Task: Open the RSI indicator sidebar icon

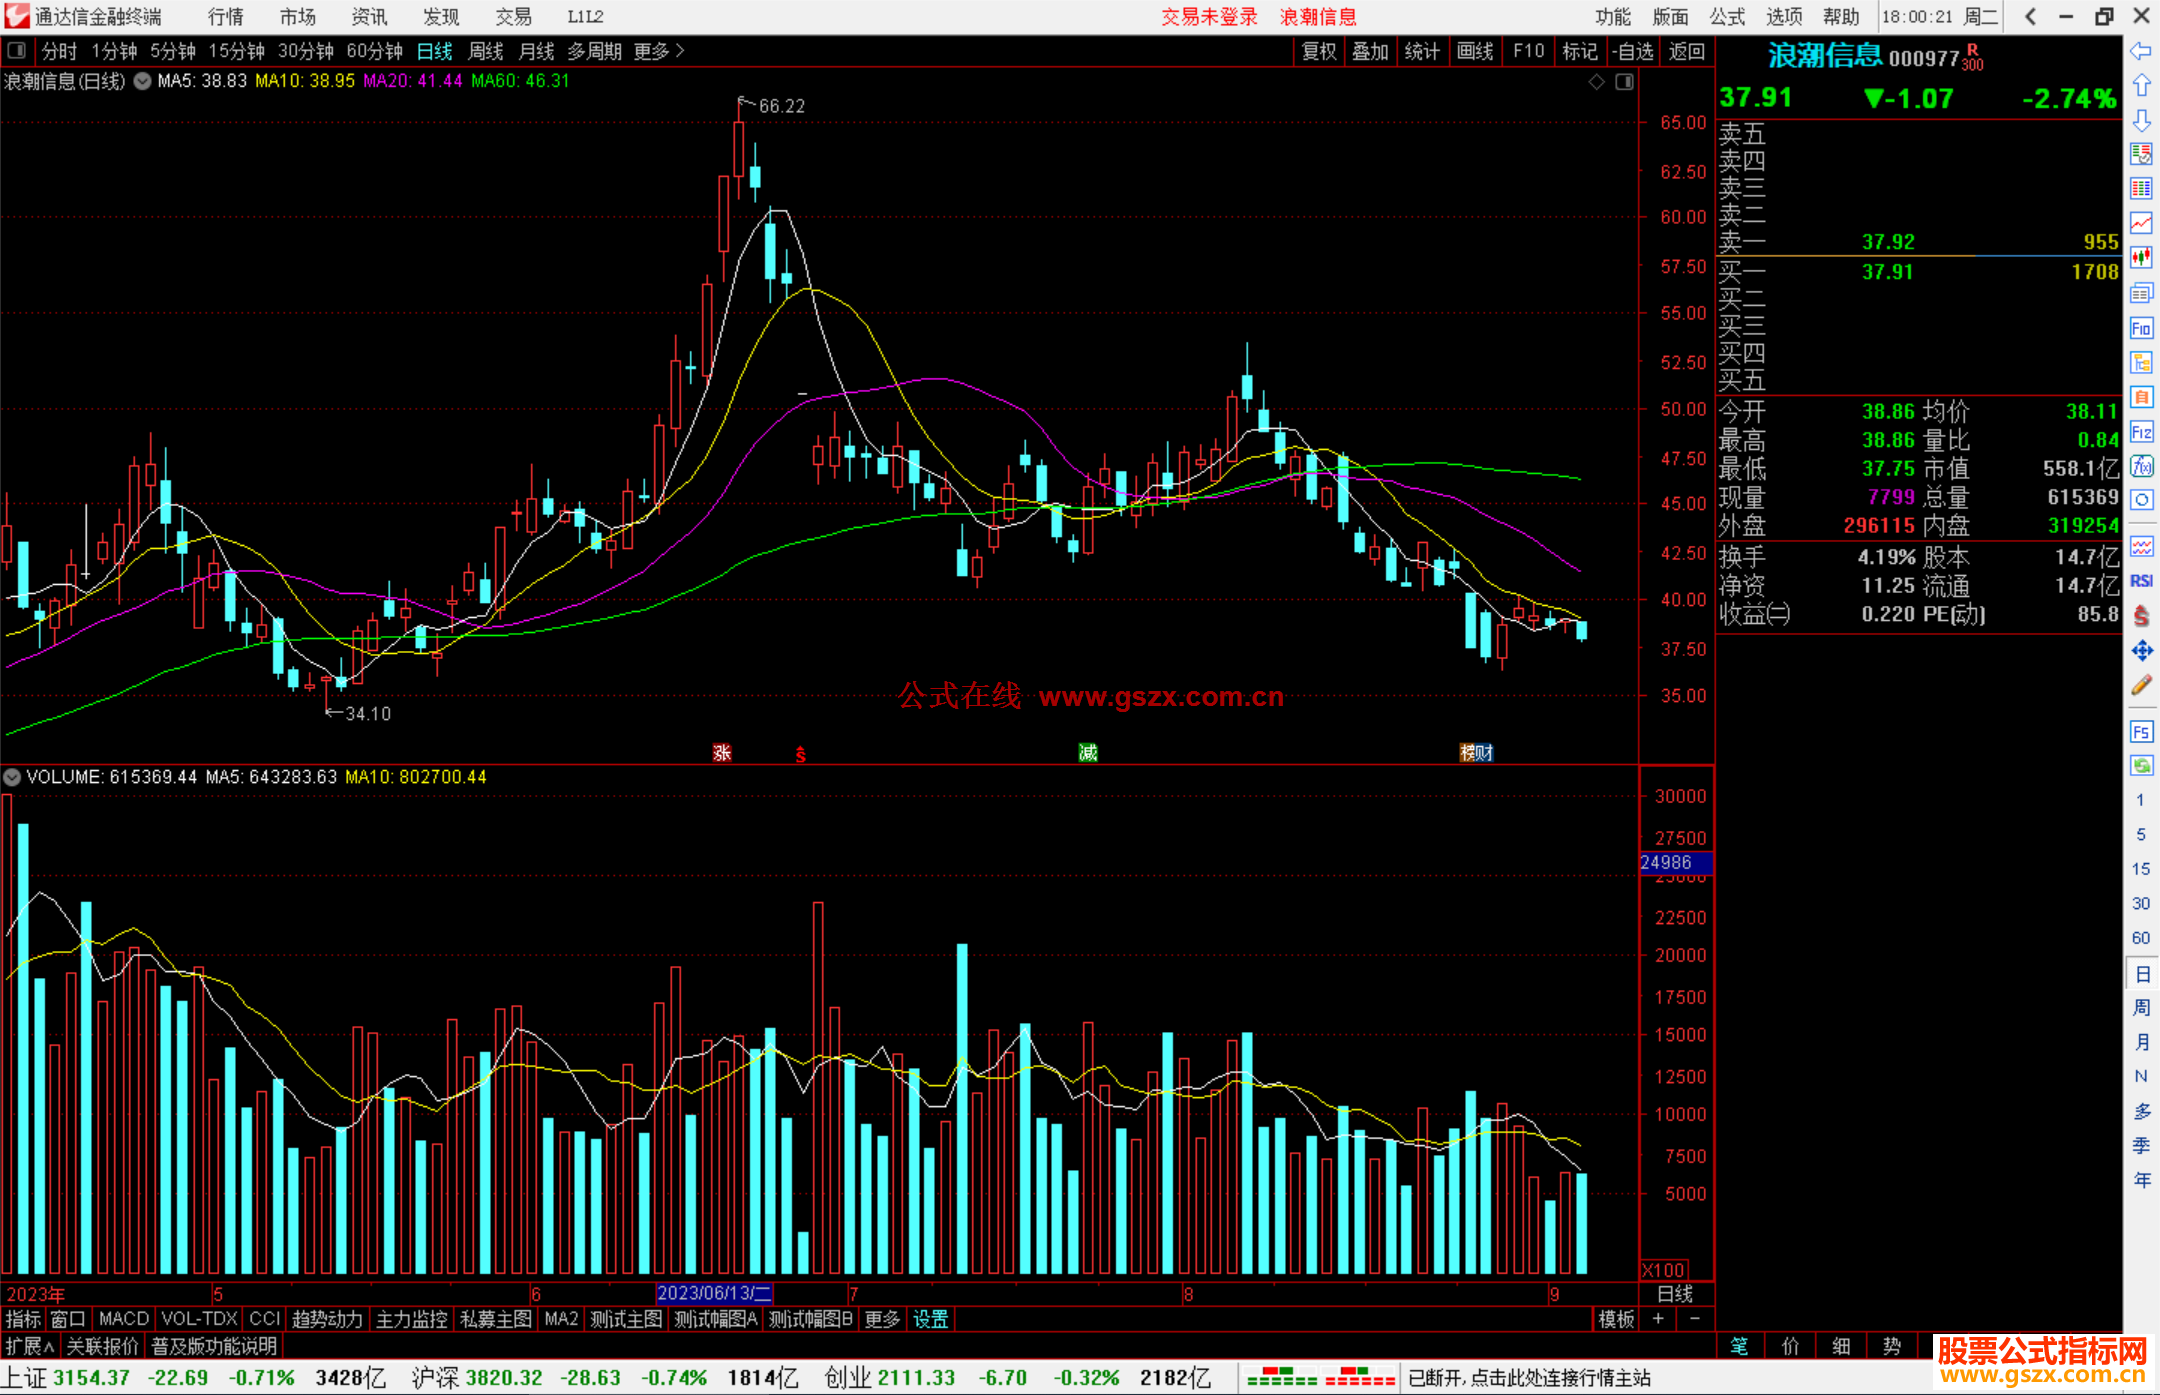Action: click(x=2141, y=581)
